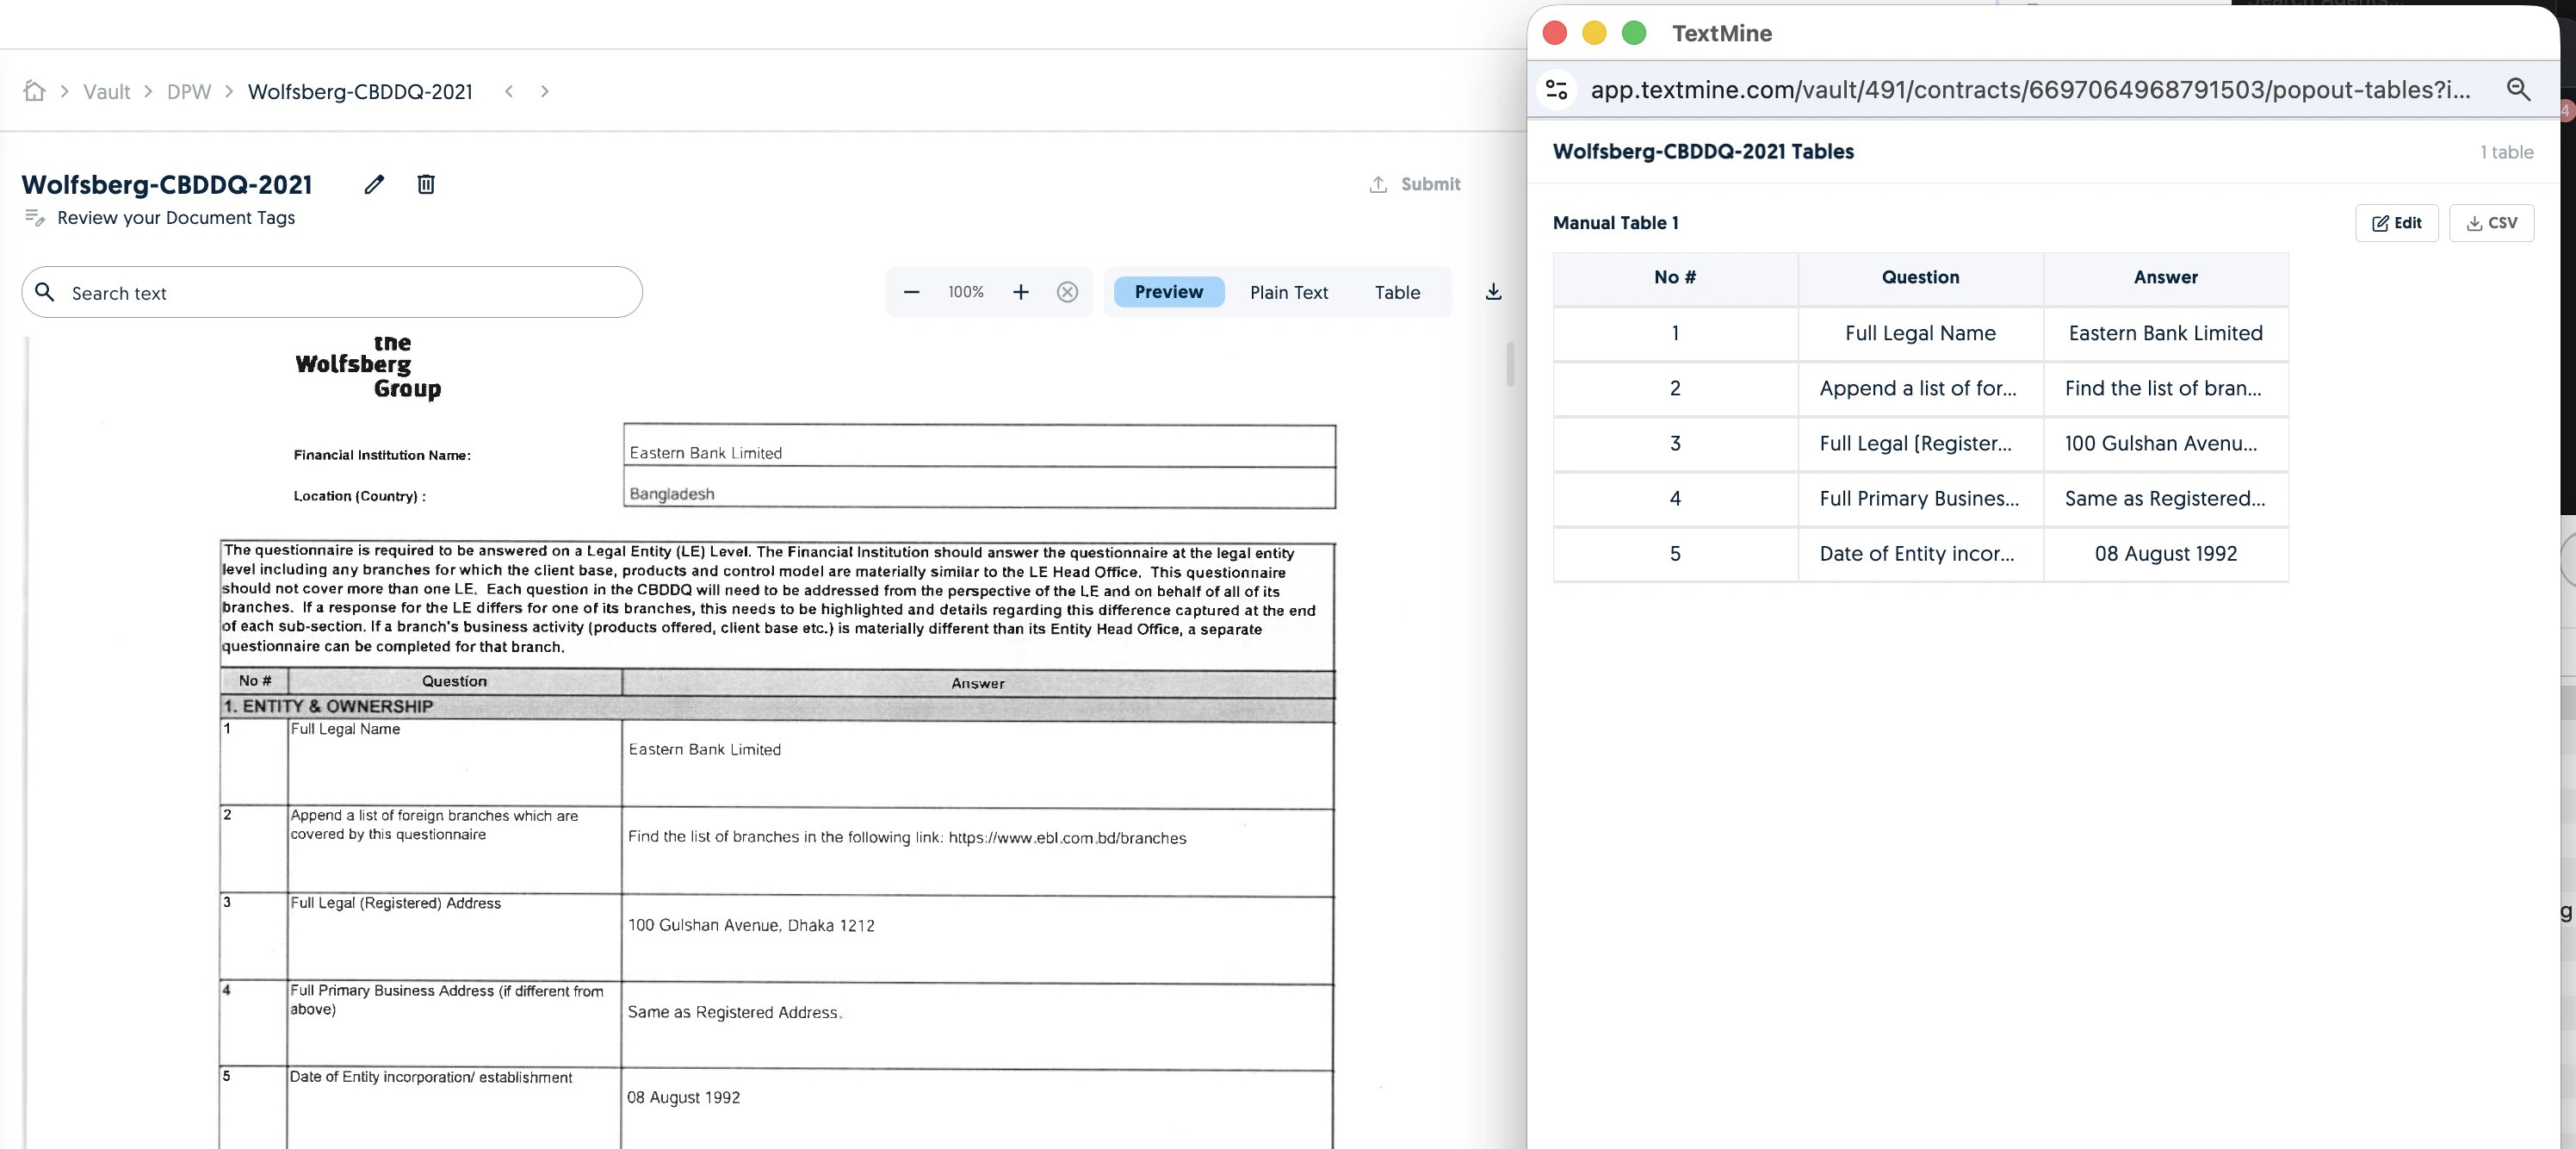
Task: Go to home via breadcrumb house icon
Action: click(x=34, y=91)
